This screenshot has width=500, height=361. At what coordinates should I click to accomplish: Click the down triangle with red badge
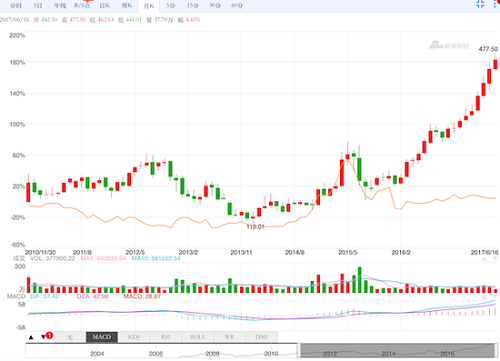[44, 337]
